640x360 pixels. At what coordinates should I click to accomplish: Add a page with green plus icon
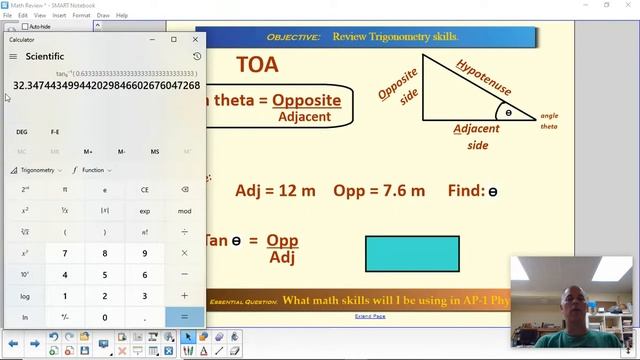53,351
